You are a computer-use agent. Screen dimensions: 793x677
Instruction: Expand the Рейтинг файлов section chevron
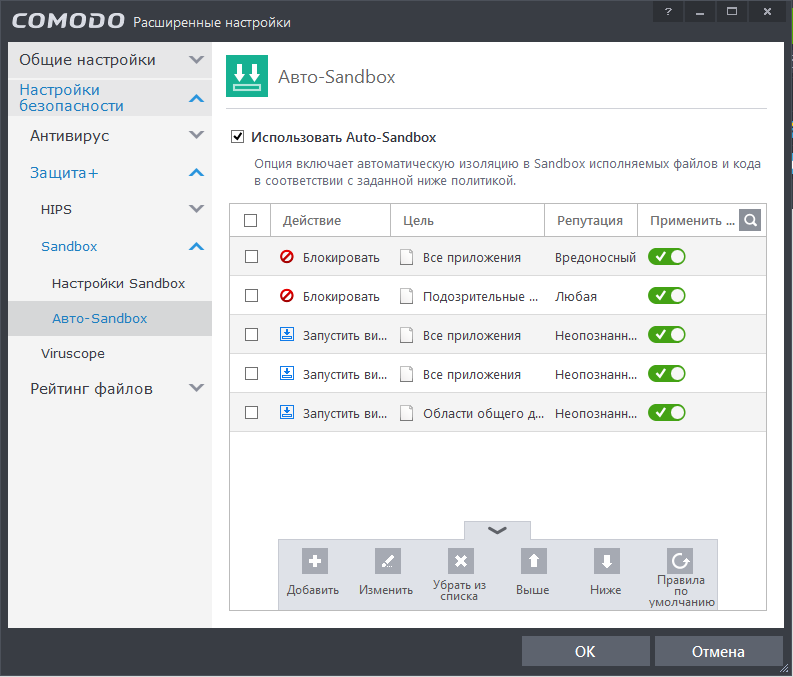pyautogui.click(x=196, y=388)
